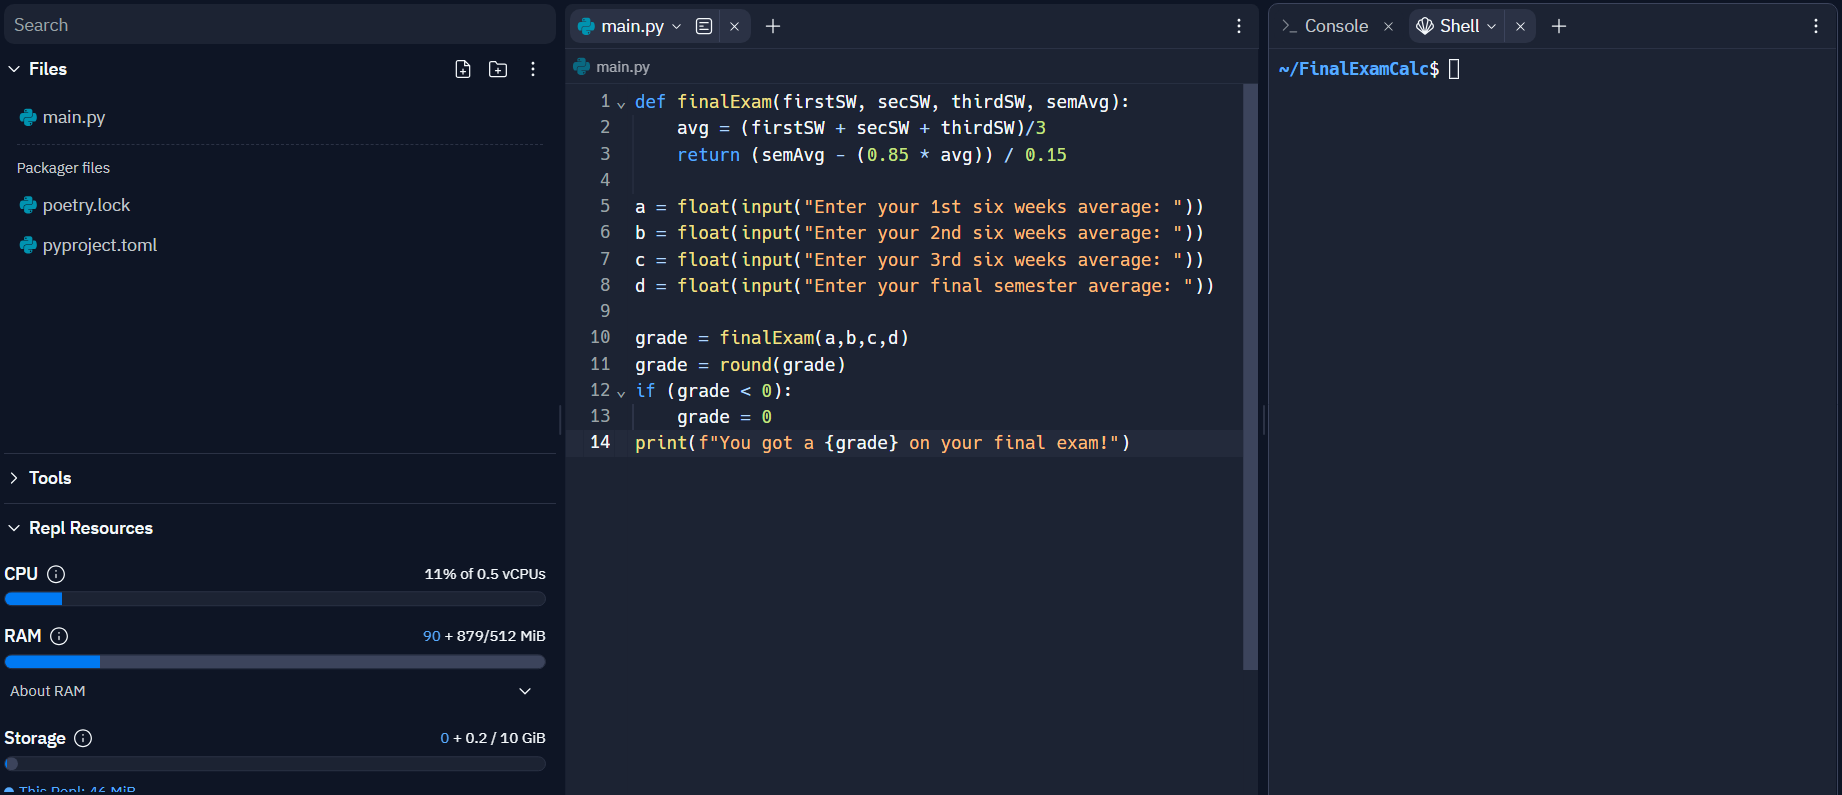Click the "11% of 0.5 vCPUs" value
This screenshot has height=795, width=1842.
(x=485, y=574)
